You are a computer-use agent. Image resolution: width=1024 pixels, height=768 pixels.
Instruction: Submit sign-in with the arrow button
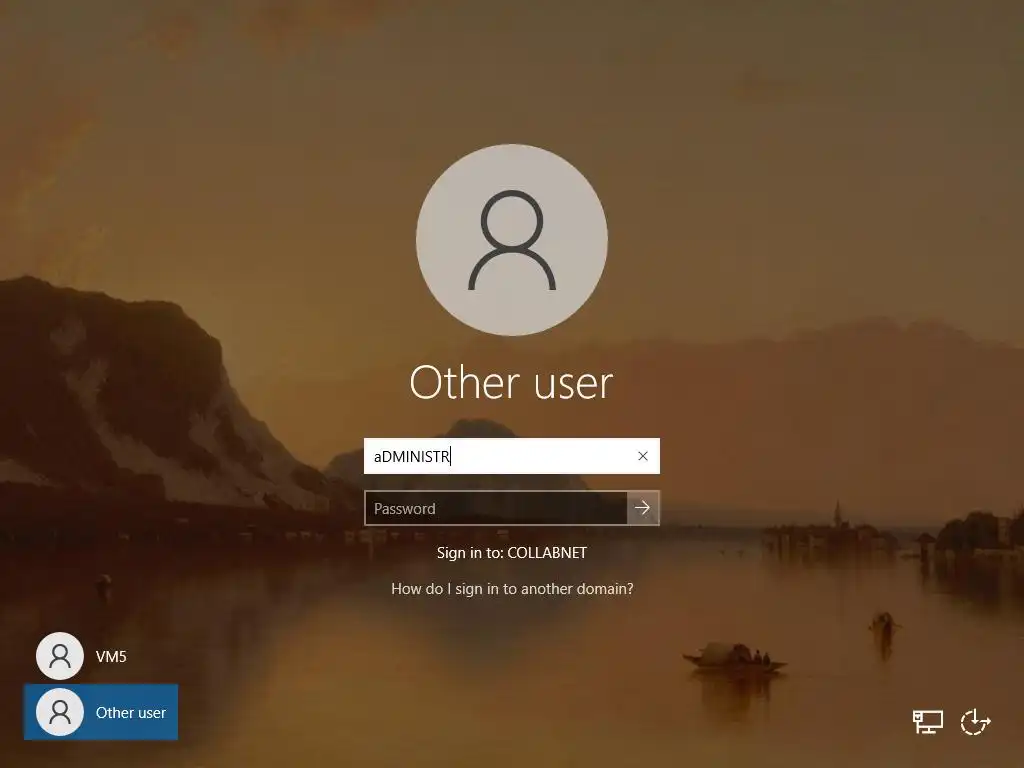click(643, 508)
